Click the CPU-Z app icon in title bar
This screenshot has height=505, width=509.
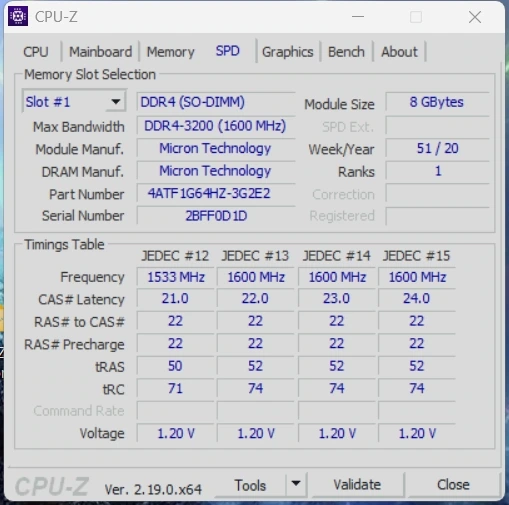[x=18, y=16]
